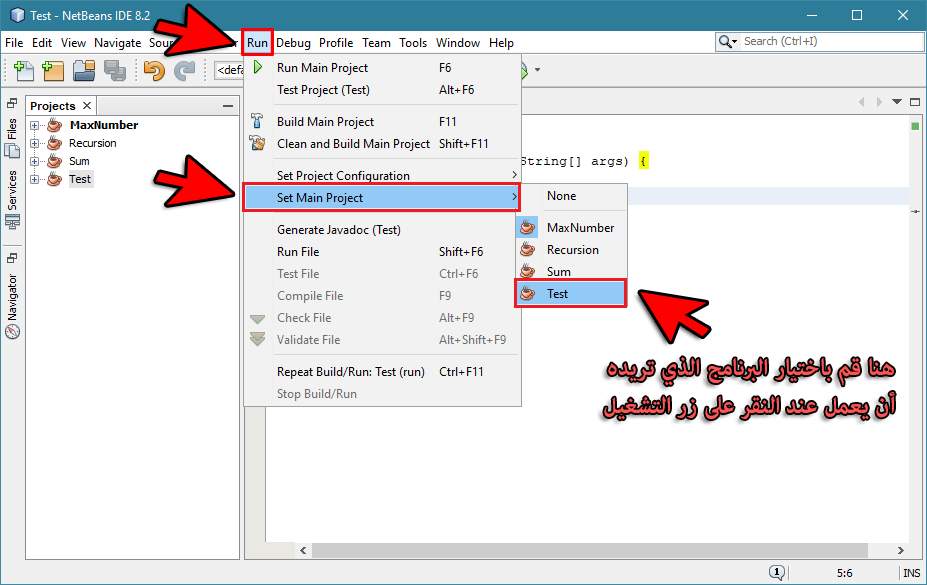Set Recursion as main project in submenu
Image resolution: width=927 pixels, height=585 pixels.
point(571,250)
